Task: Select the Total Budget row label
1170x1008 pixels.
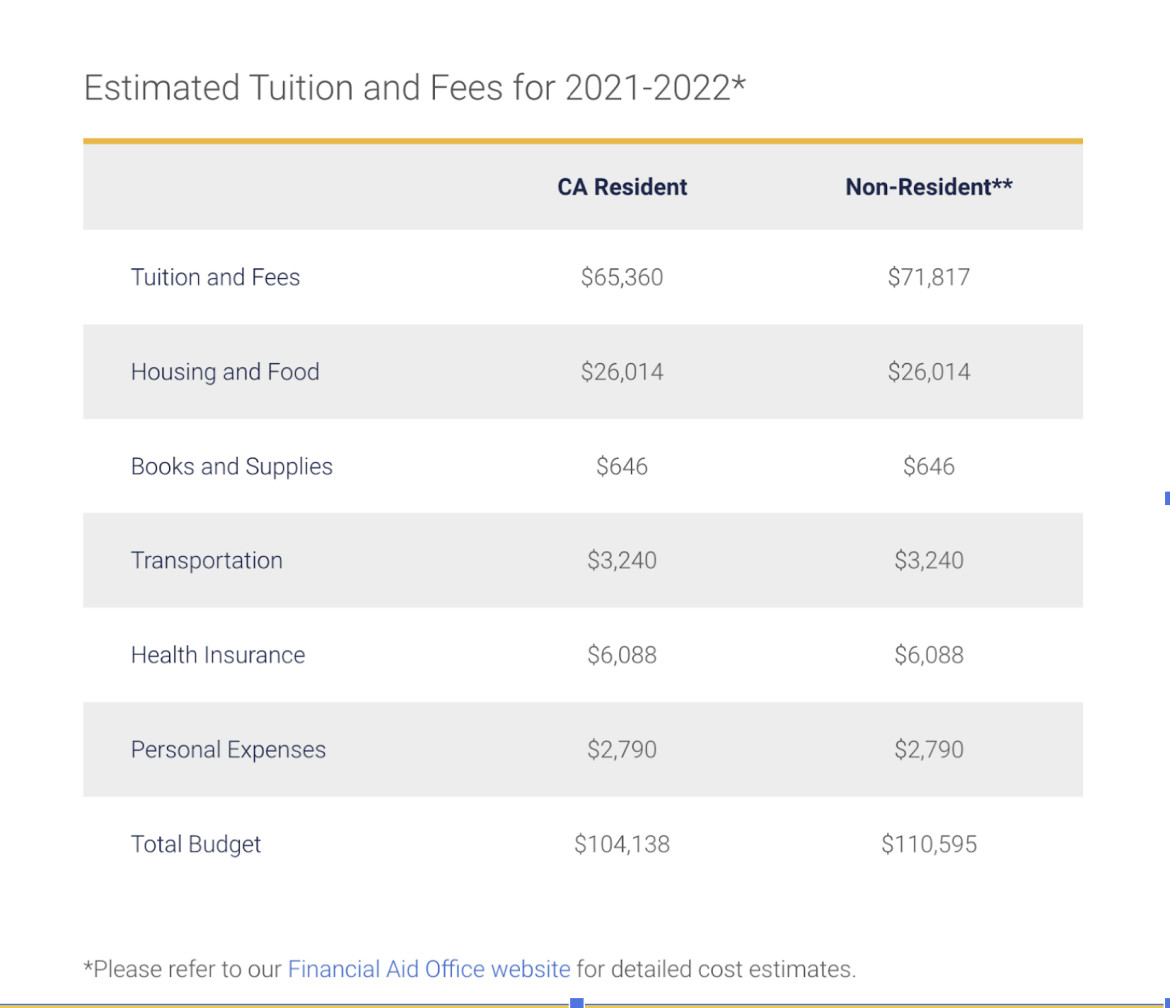Action: (196, 844)
